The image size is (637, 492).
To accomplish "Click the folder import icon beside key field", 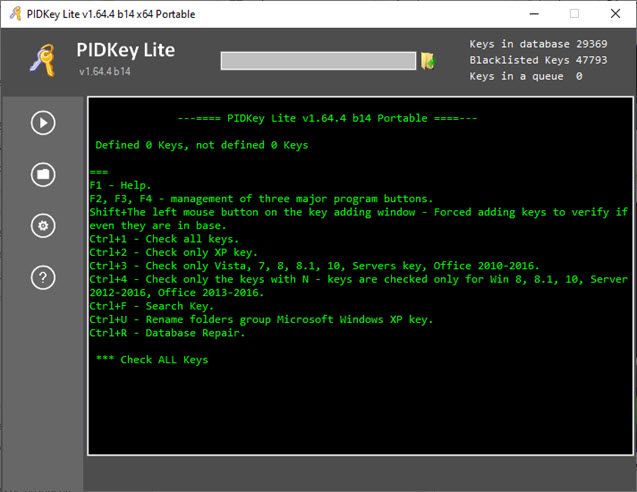I will (x=428, y=61).
